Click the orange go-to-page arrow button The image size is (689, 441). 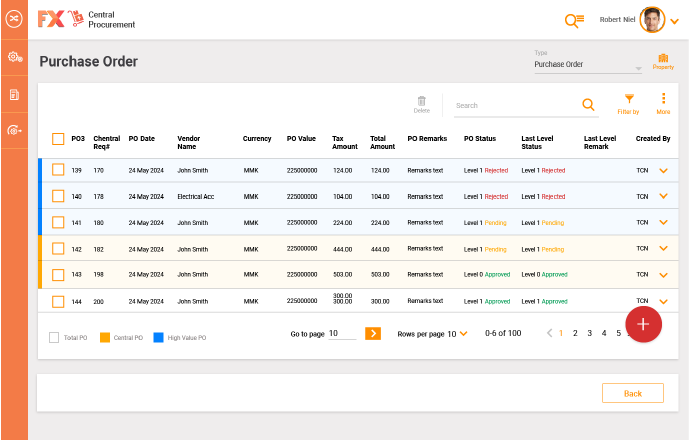click(372, 334)
